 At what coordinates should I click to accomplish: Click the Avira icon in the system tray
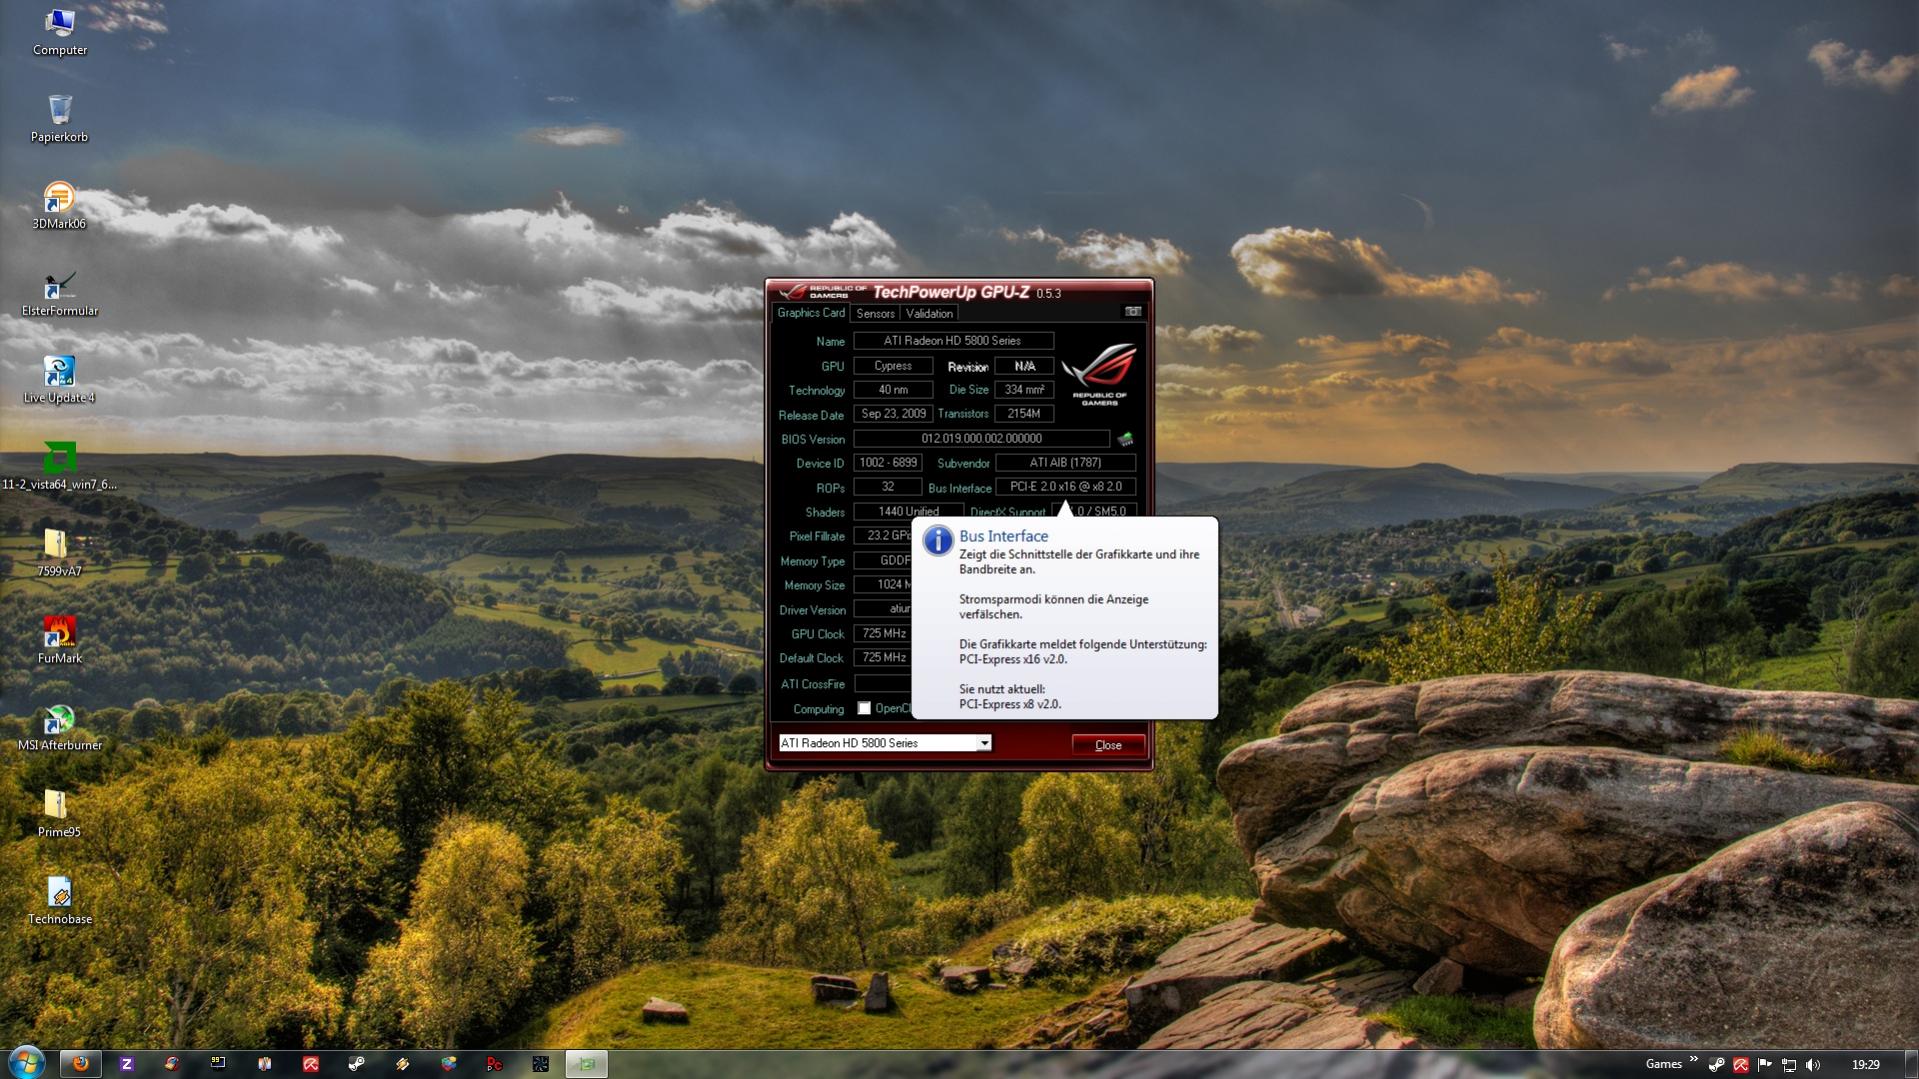click(1741, 1065)
